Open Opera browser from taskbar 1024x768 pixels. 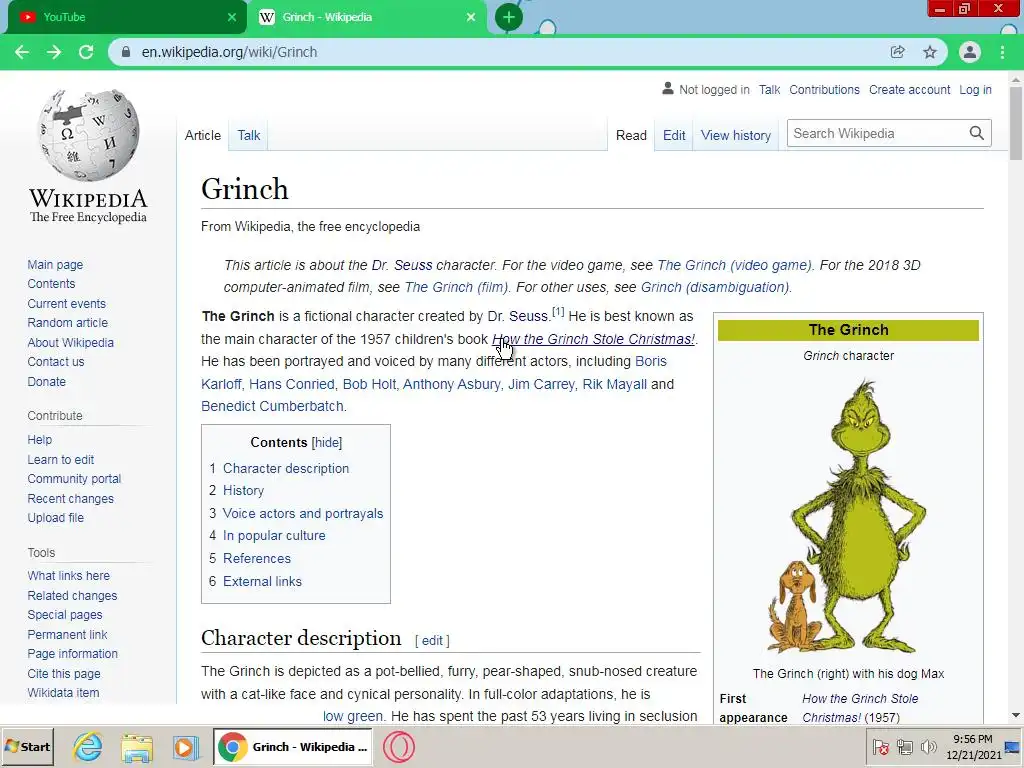point(398,746)
